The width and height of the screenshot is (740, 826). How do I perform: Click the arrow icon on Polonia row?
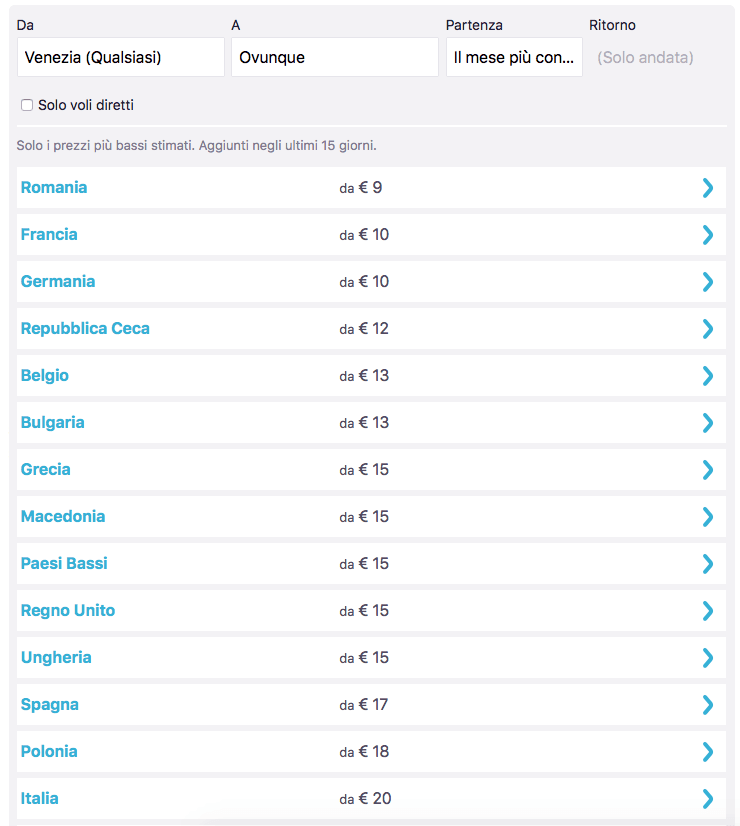coord(708,752)
